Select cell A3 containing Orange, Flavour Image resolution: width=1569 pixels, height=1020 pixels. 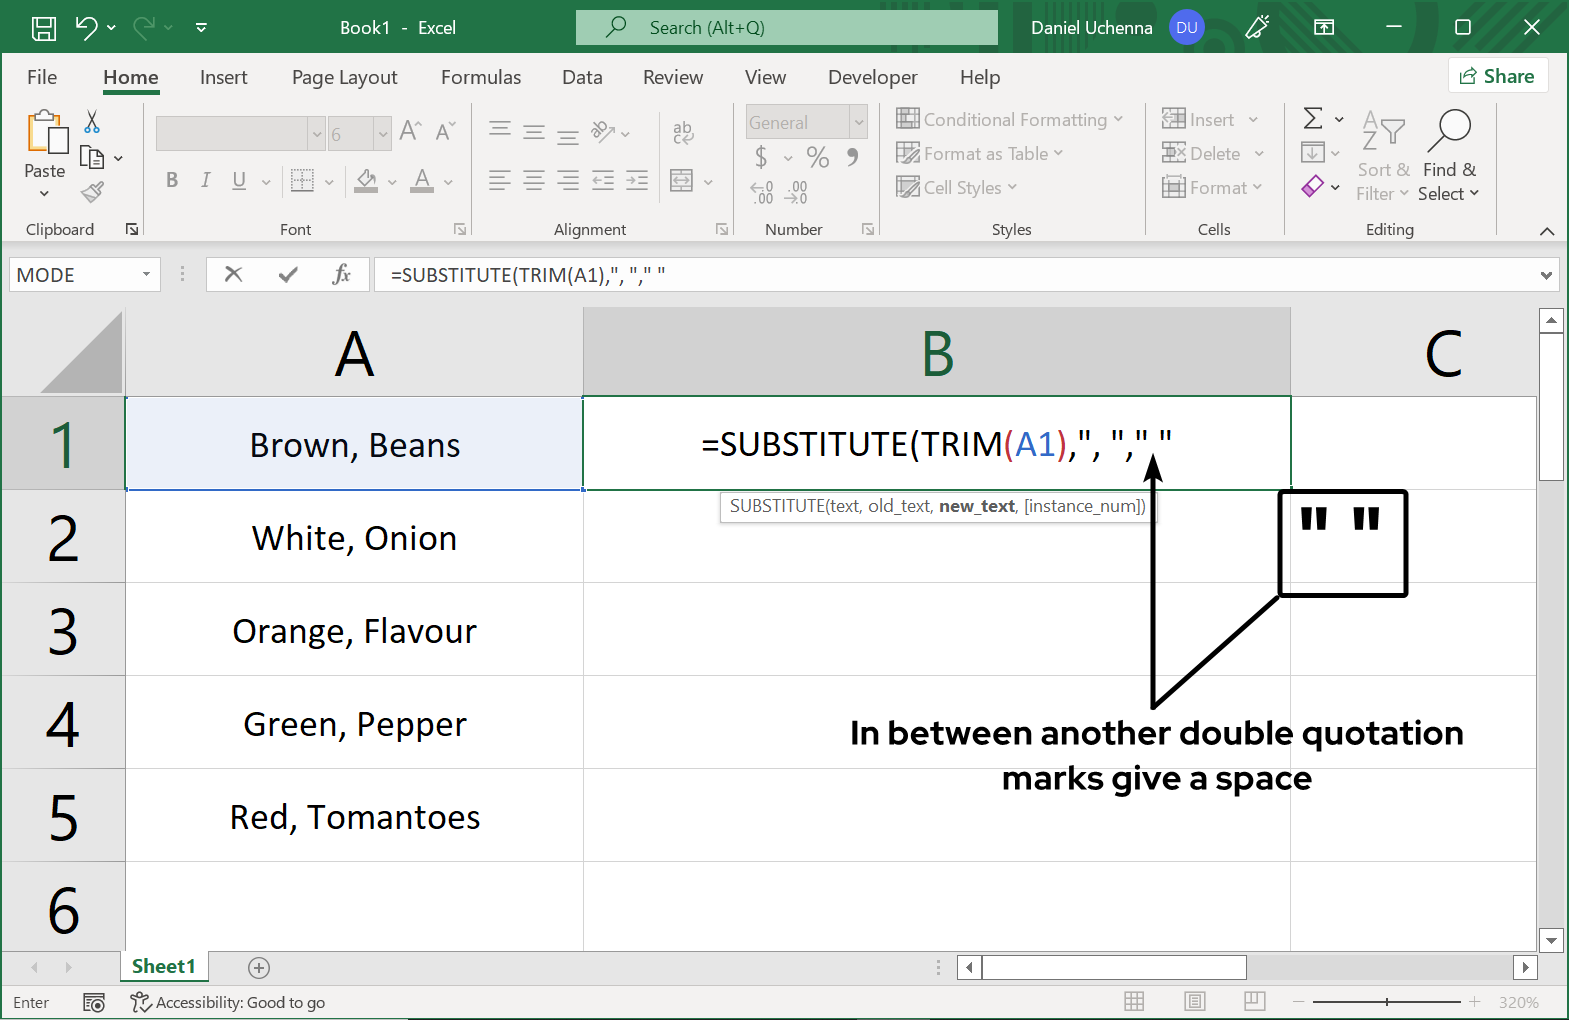354,630
